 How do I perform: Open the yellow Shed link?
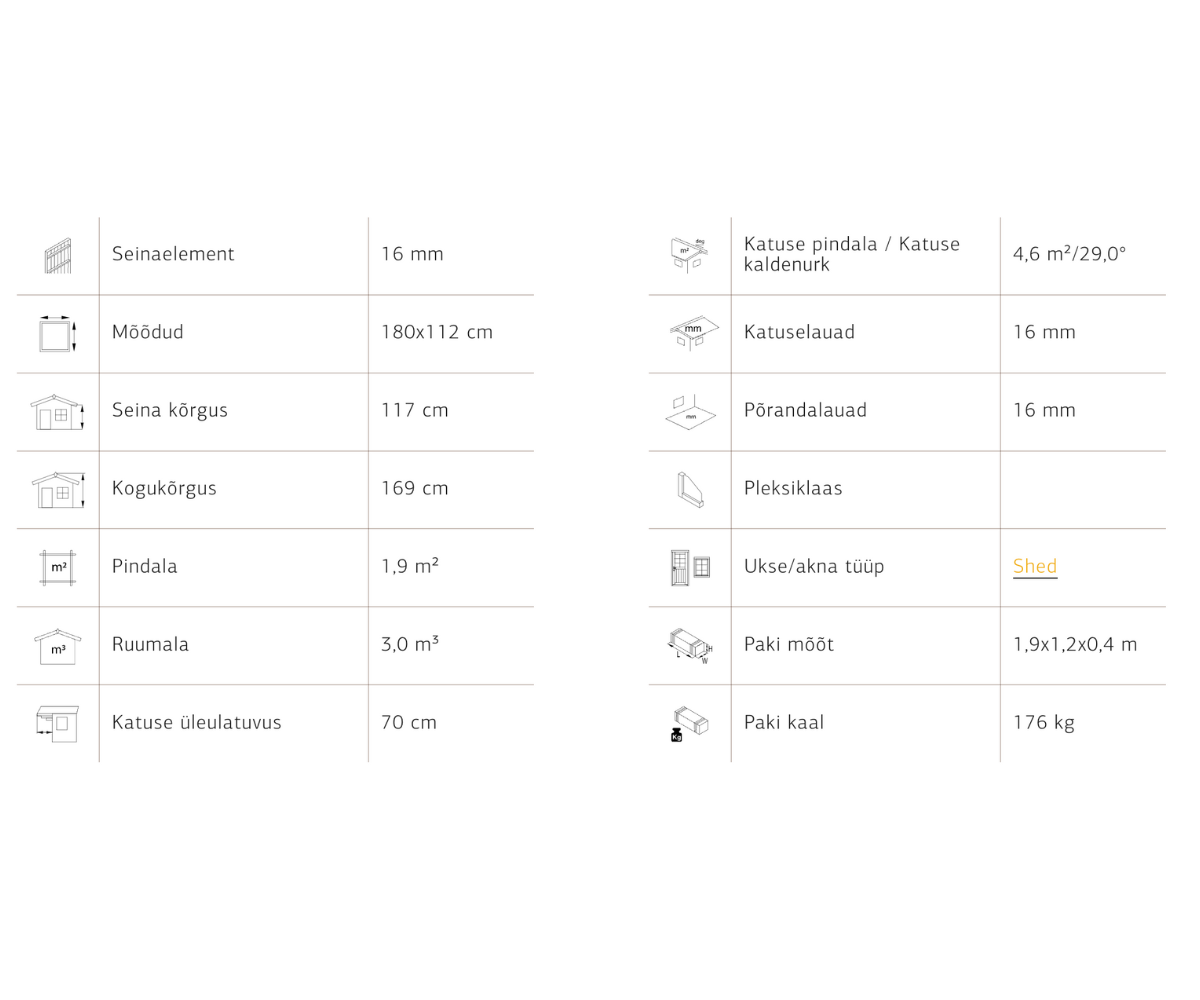click(x=1034, y=566)
